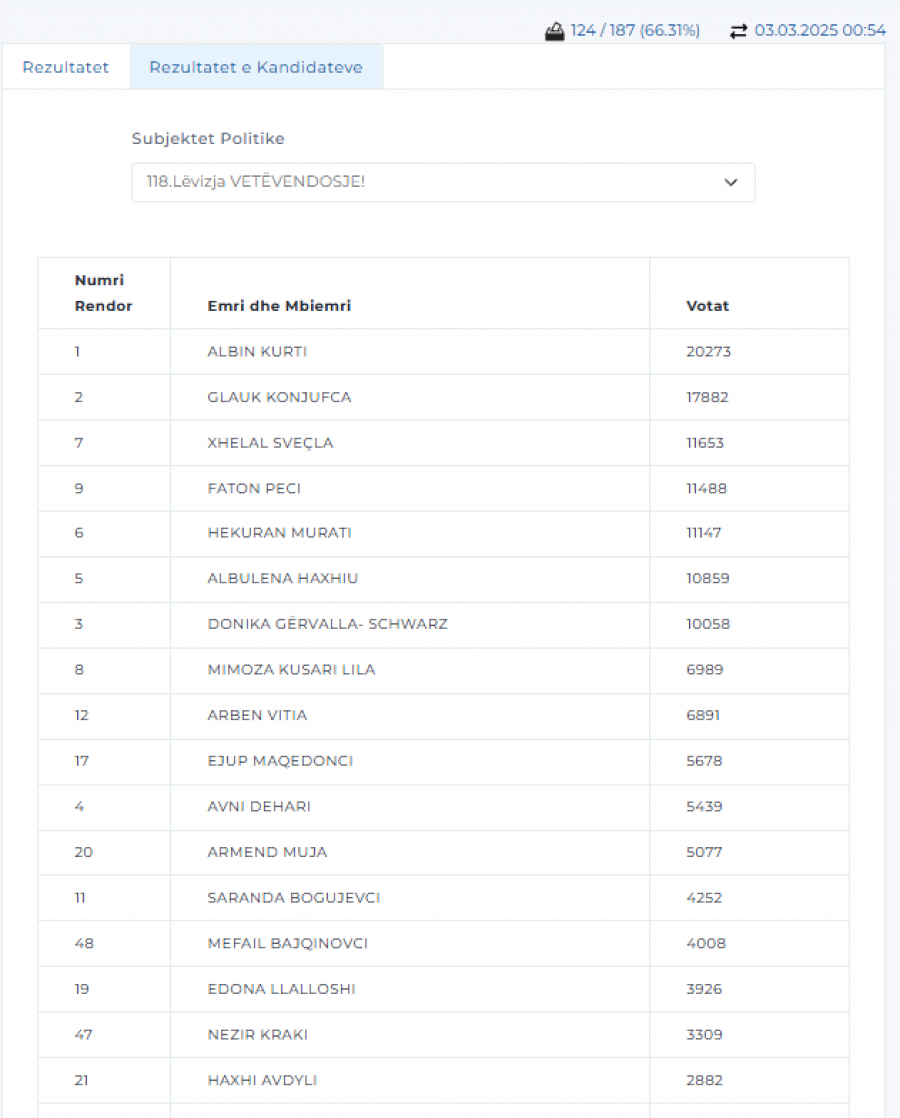Screen dimensions: 900x1118
Task: Select the ALBIN KURTI row name
Action: [257, 352]
